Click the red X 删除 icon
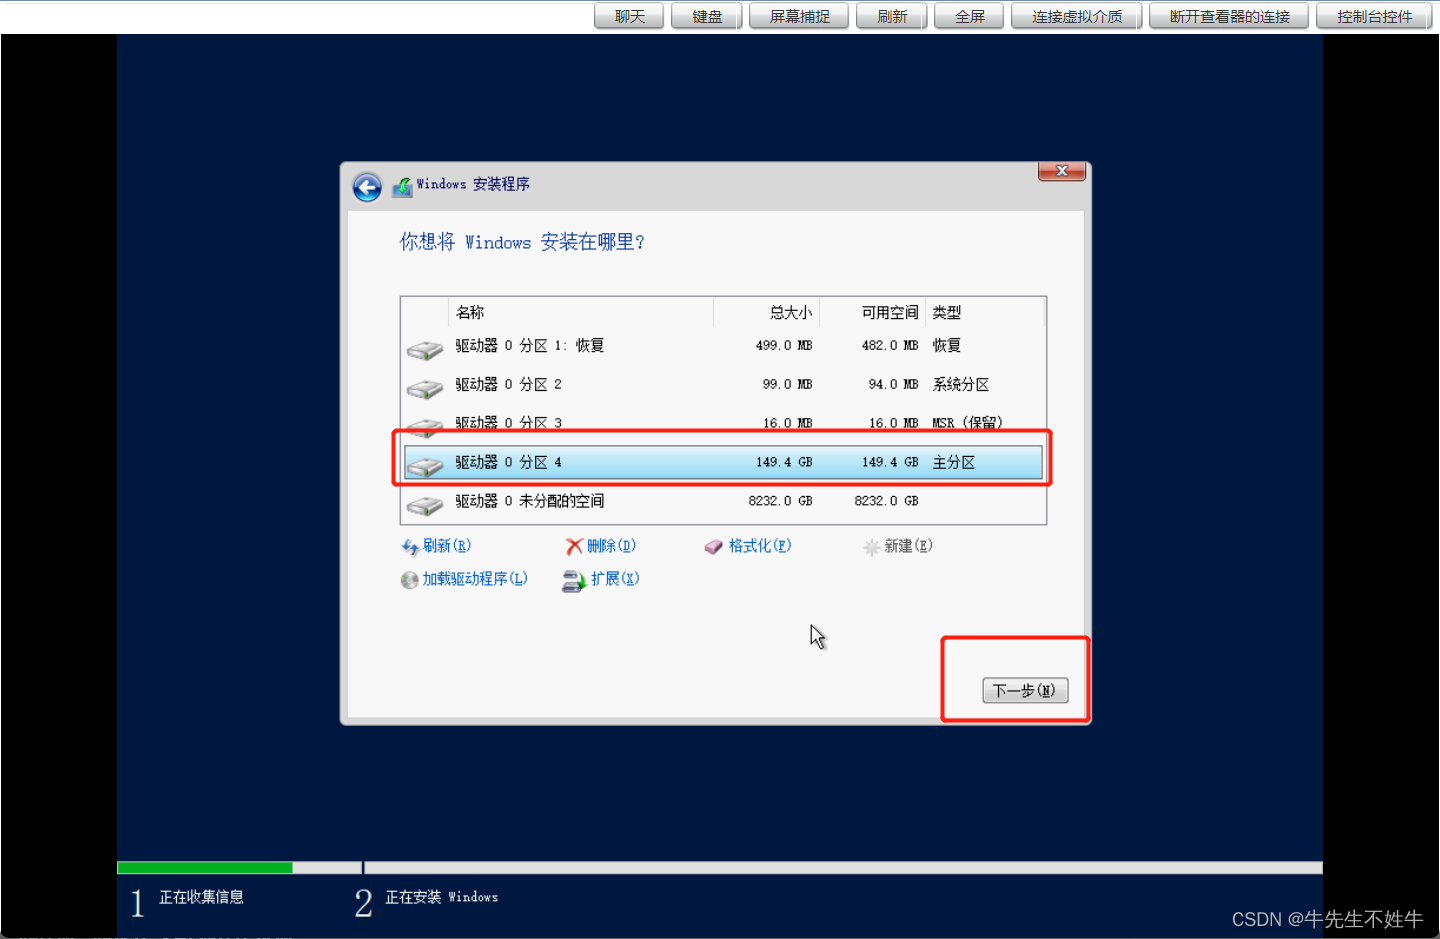Viewport: 1440px width, 939px height. (574, 547)
